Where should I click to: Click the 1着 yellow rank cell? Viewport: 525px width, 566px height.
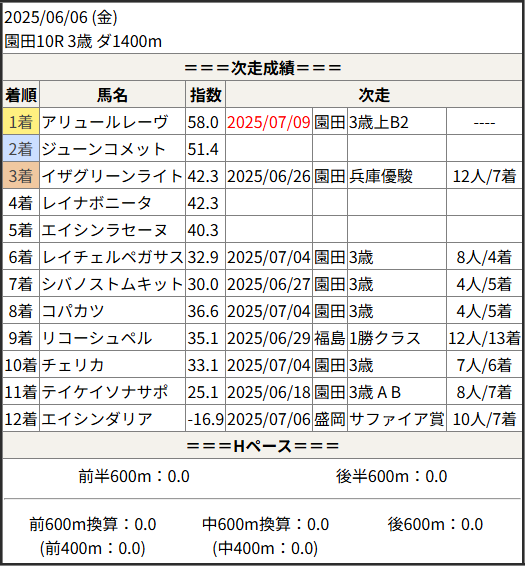click(21, 122)
